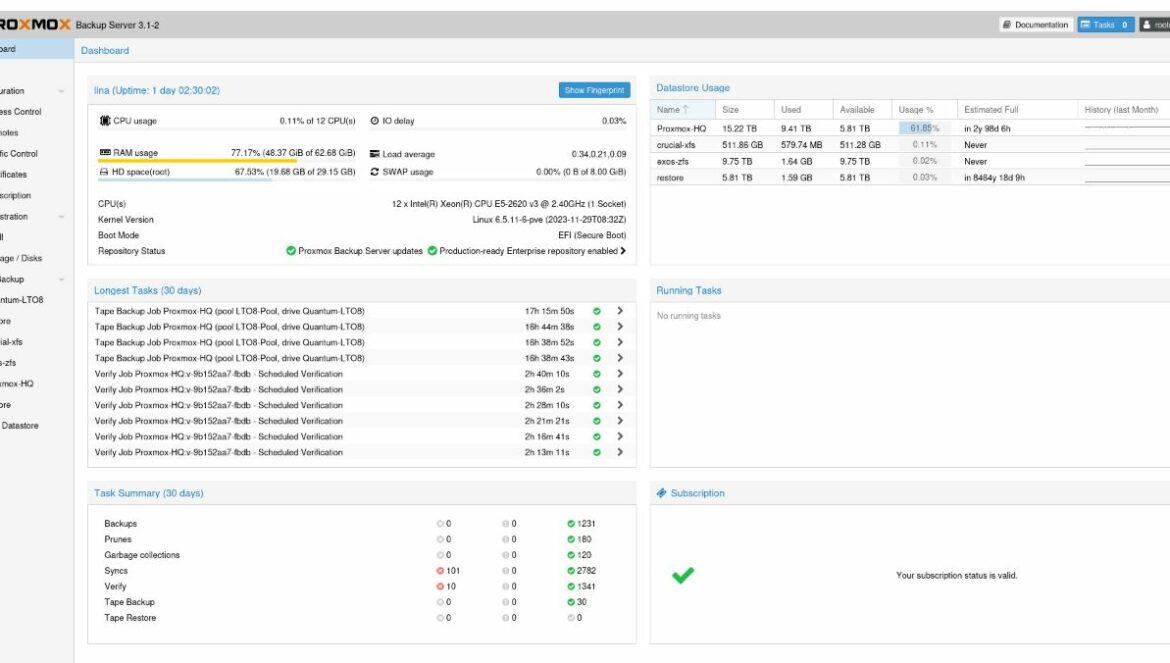Click the RAM usage memory icon

[x=105, y=153]
